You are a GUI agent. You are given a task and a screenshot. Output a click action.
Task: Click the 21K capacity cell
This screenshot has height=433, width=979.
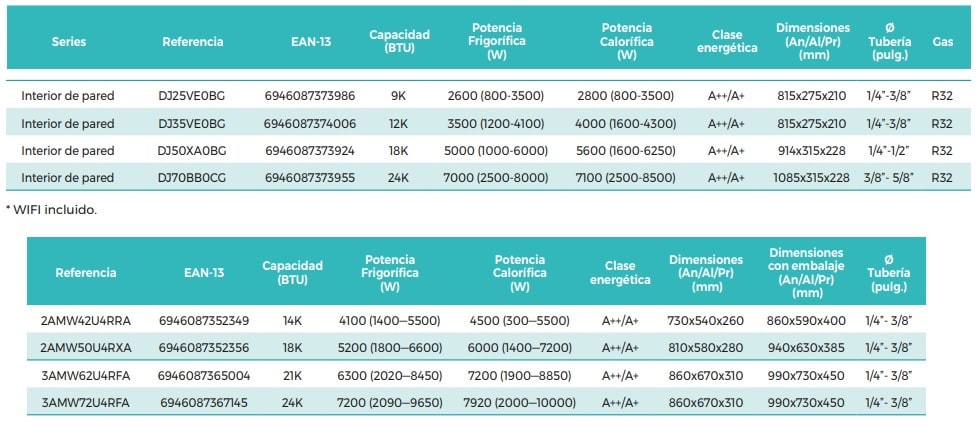pos(292,375)
